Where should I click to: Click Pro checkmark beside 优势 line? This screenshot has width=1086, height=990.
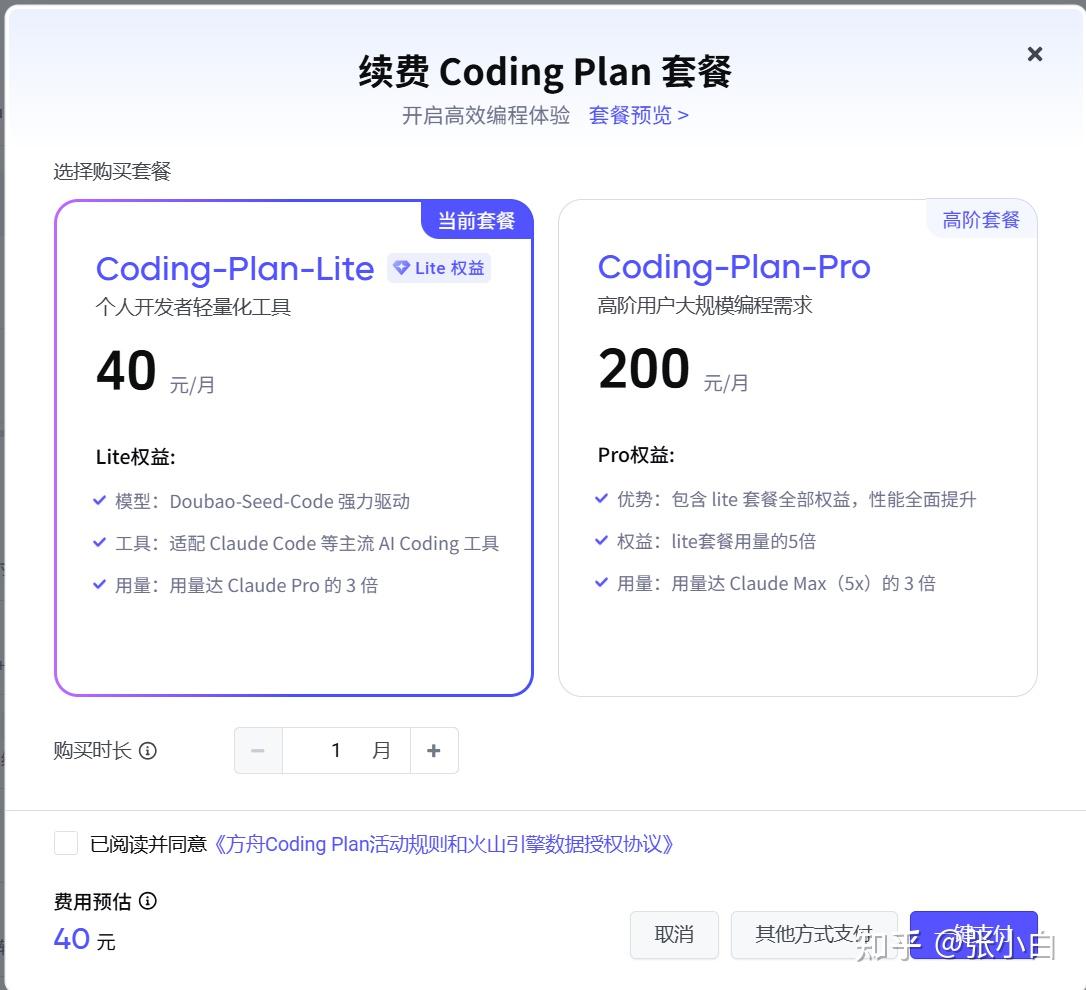pos(602,498)
